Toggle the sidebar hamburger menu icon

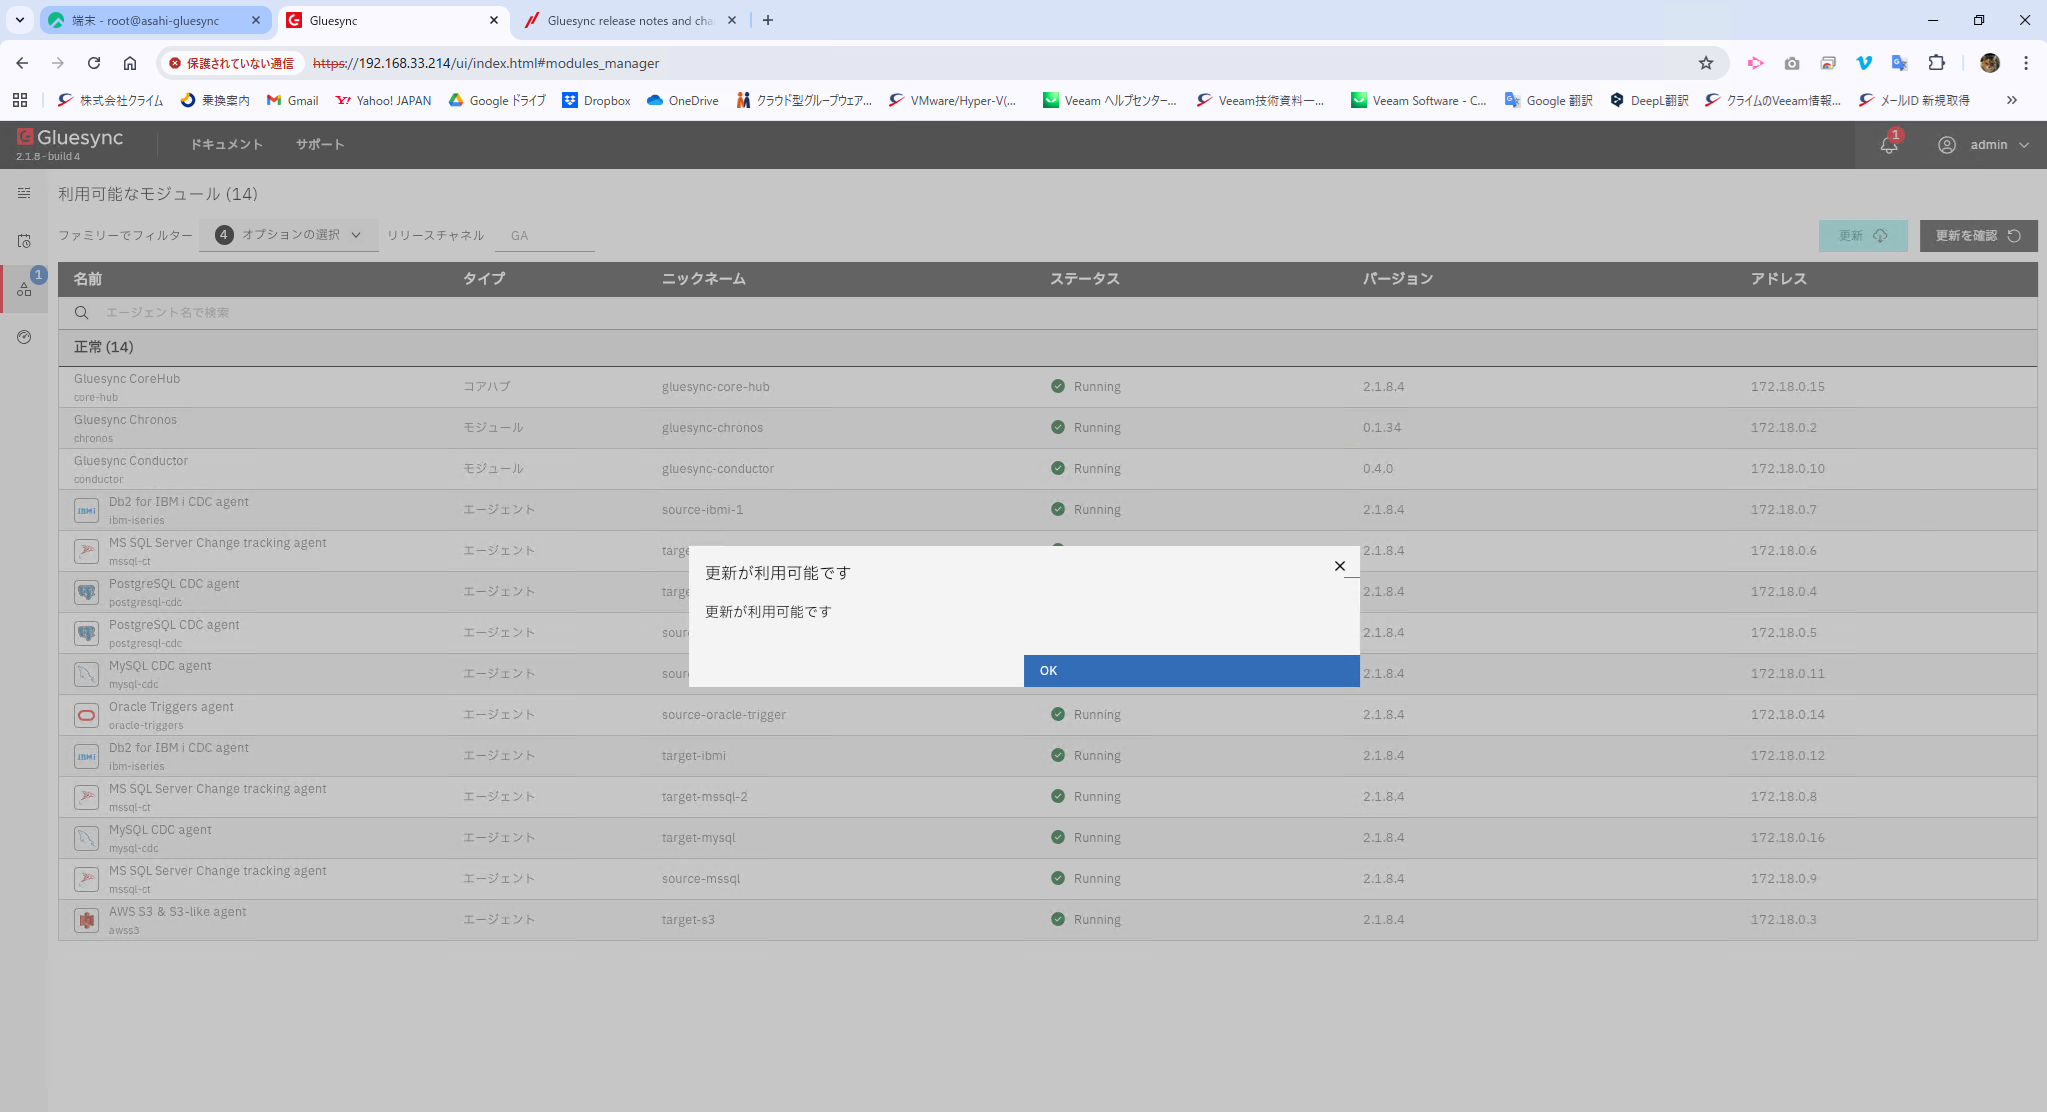coord(24,193)
